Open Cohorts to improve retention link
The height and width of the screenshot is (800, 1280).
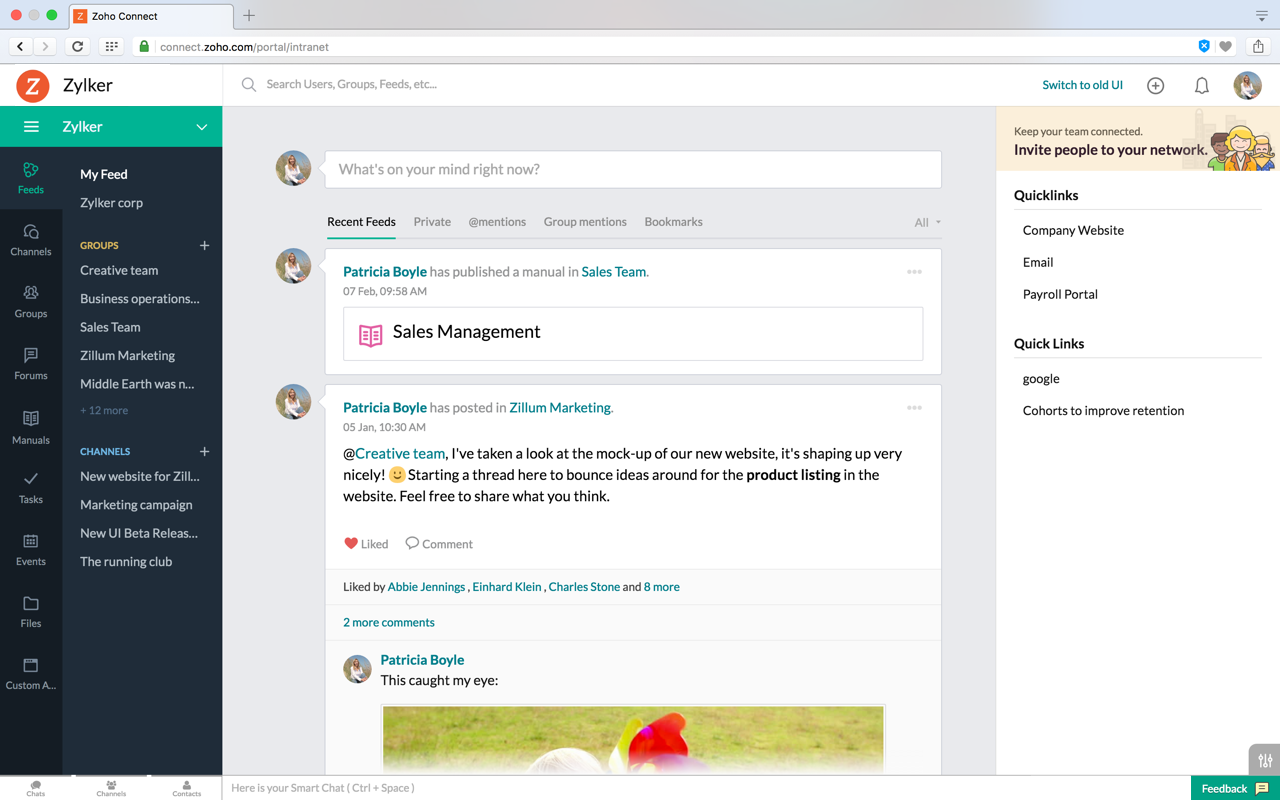[1103, 410]
